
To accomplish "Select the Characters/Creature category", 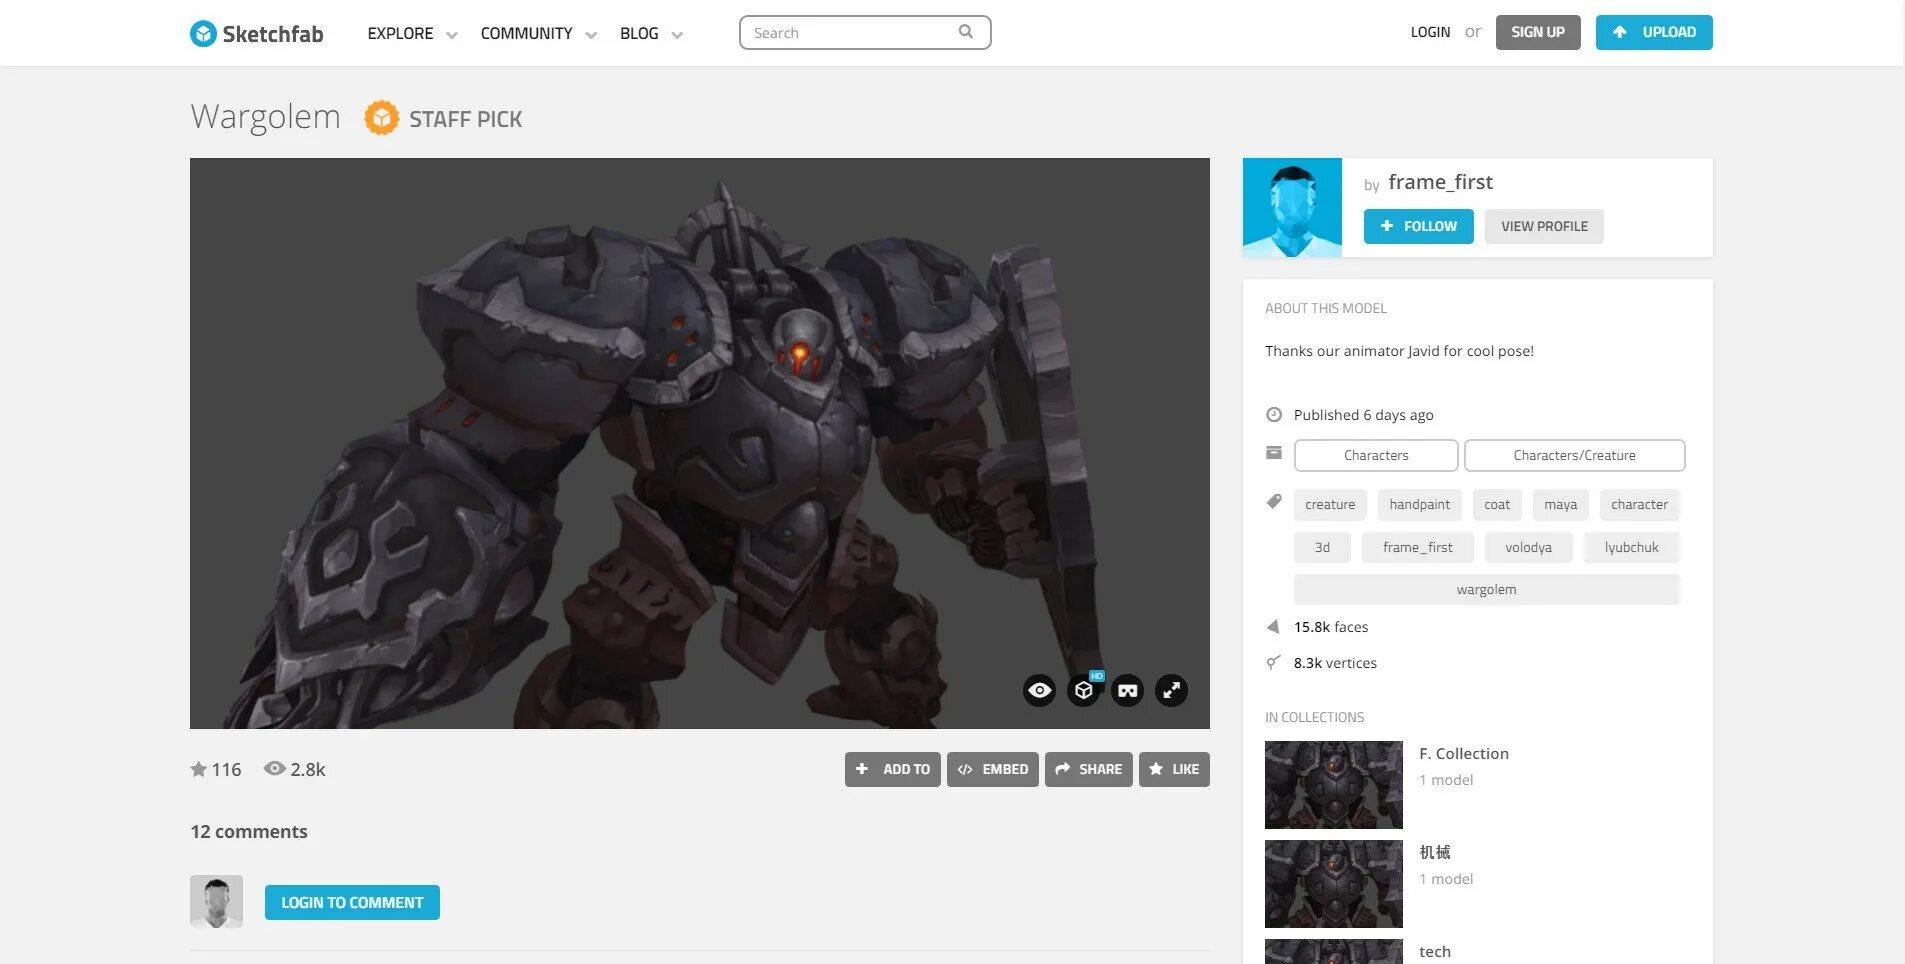I will (1574, 455).
